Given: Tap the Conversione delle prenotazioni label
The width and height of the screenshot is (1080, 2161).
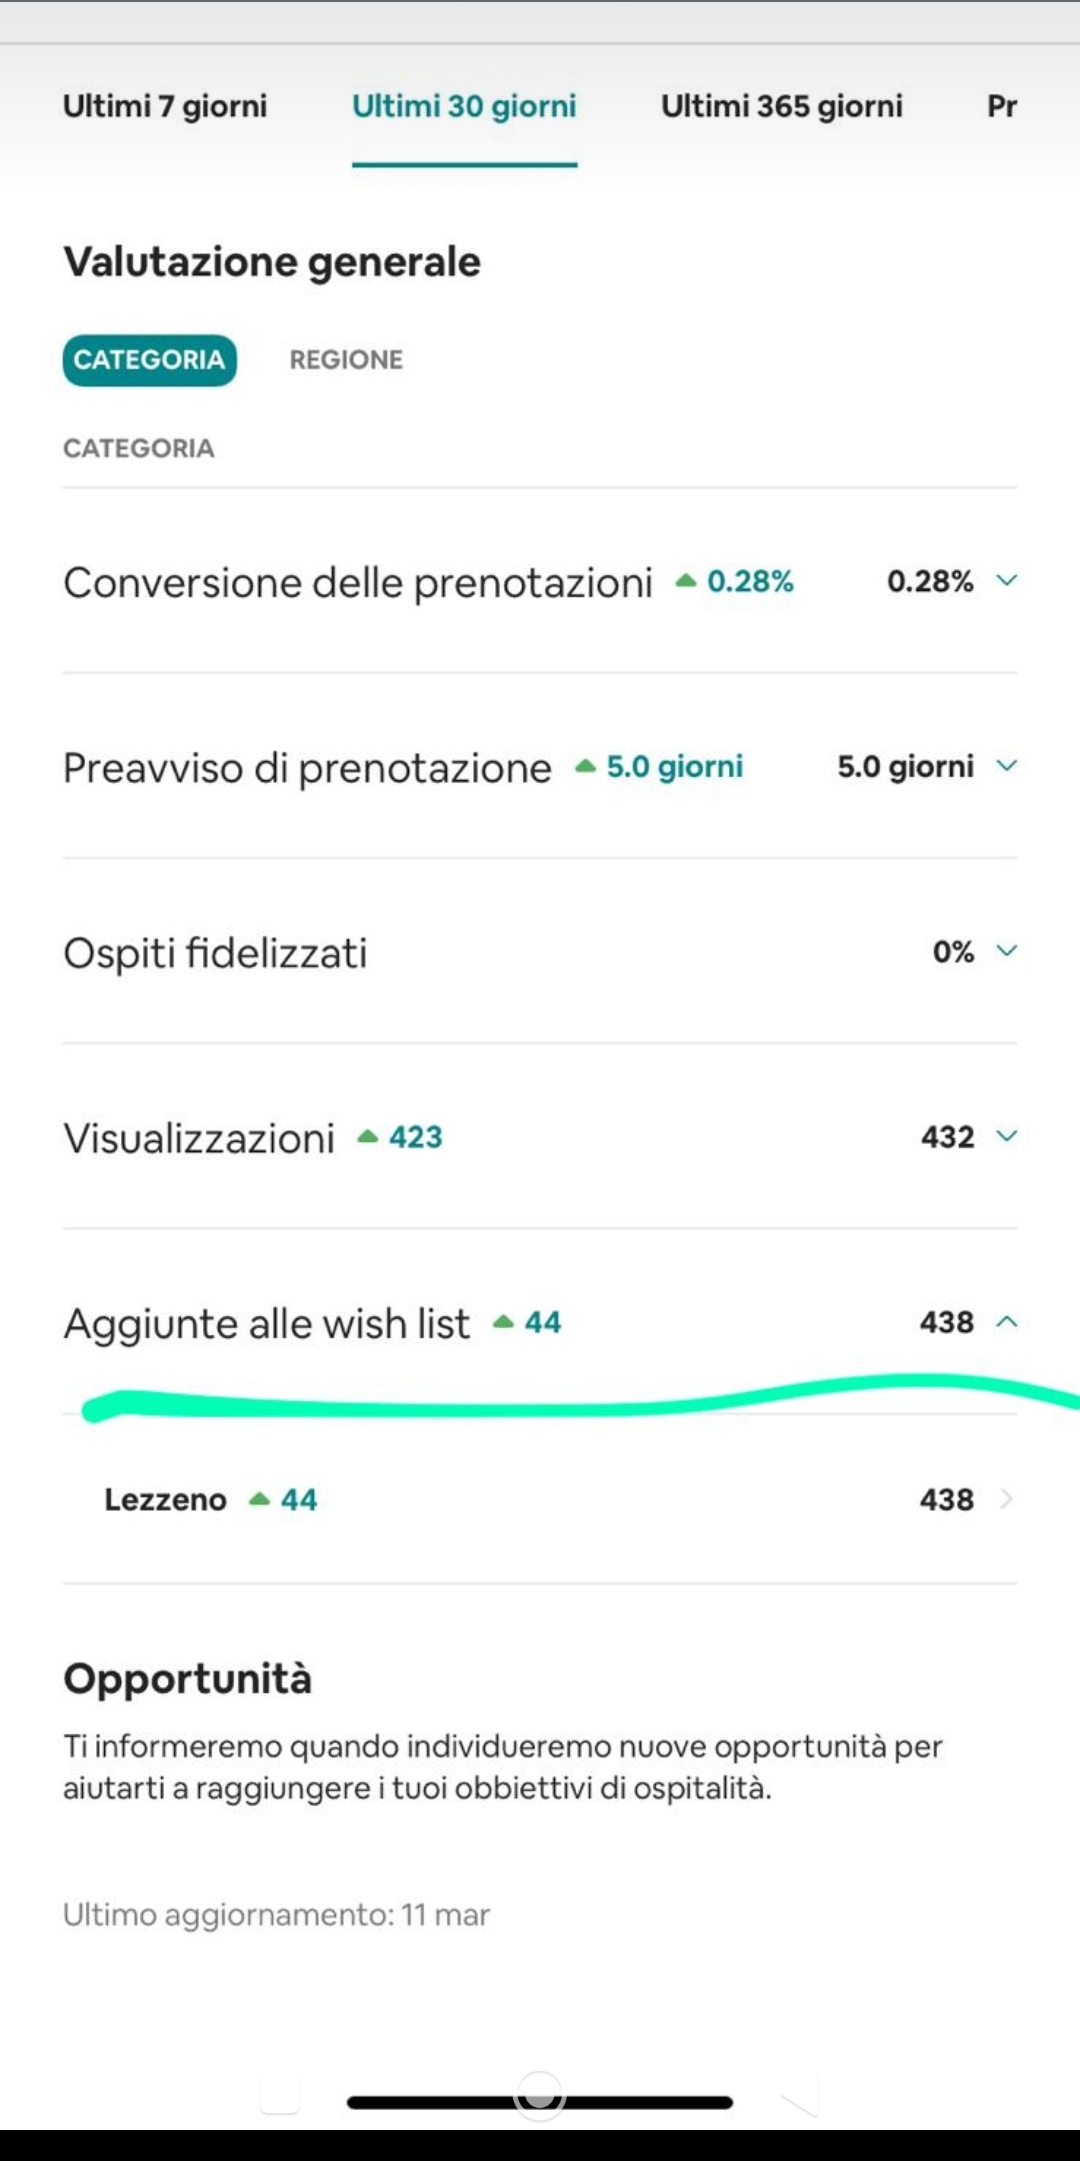Looking at the screenshot, I should tap(357, 582).
